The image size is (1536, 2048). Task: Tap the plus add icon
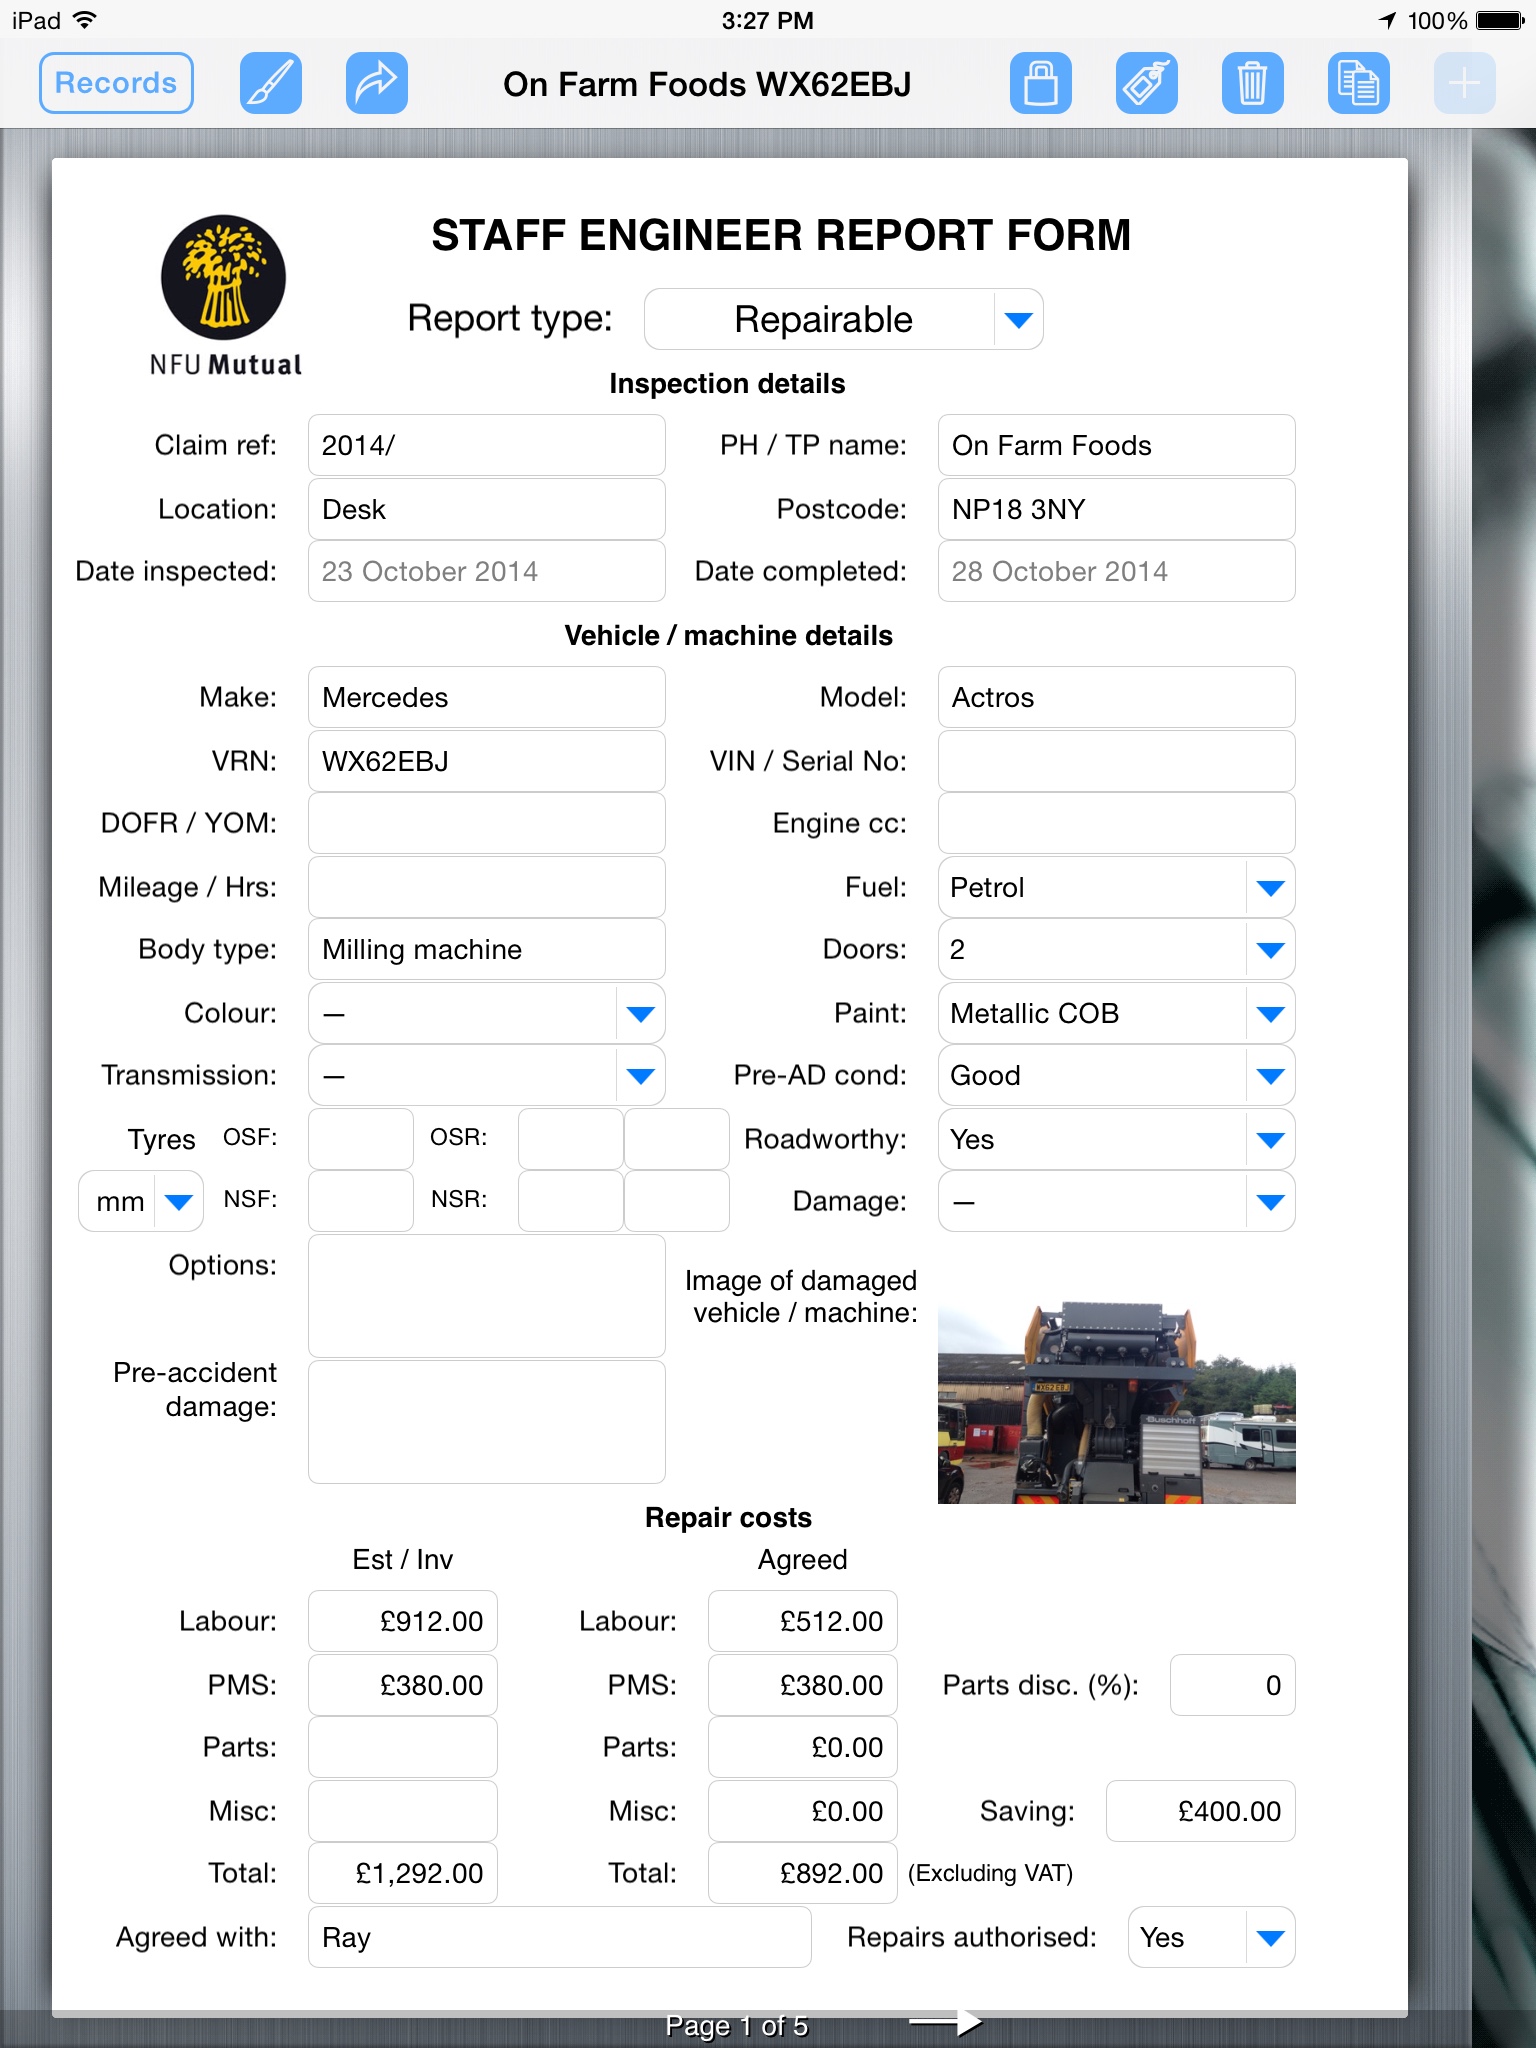1465,83
